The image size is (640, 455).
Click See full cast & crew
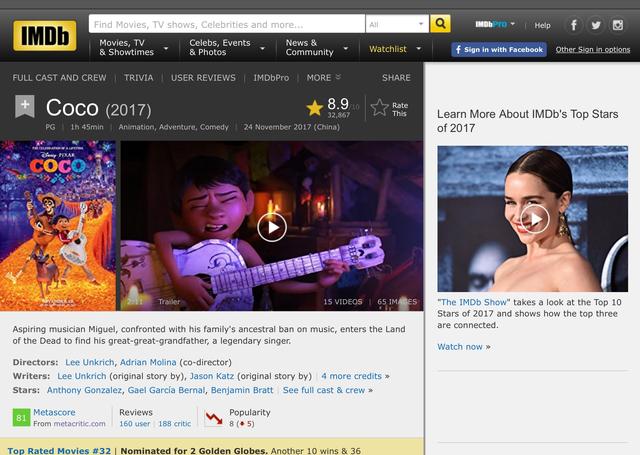click(324, 390)
